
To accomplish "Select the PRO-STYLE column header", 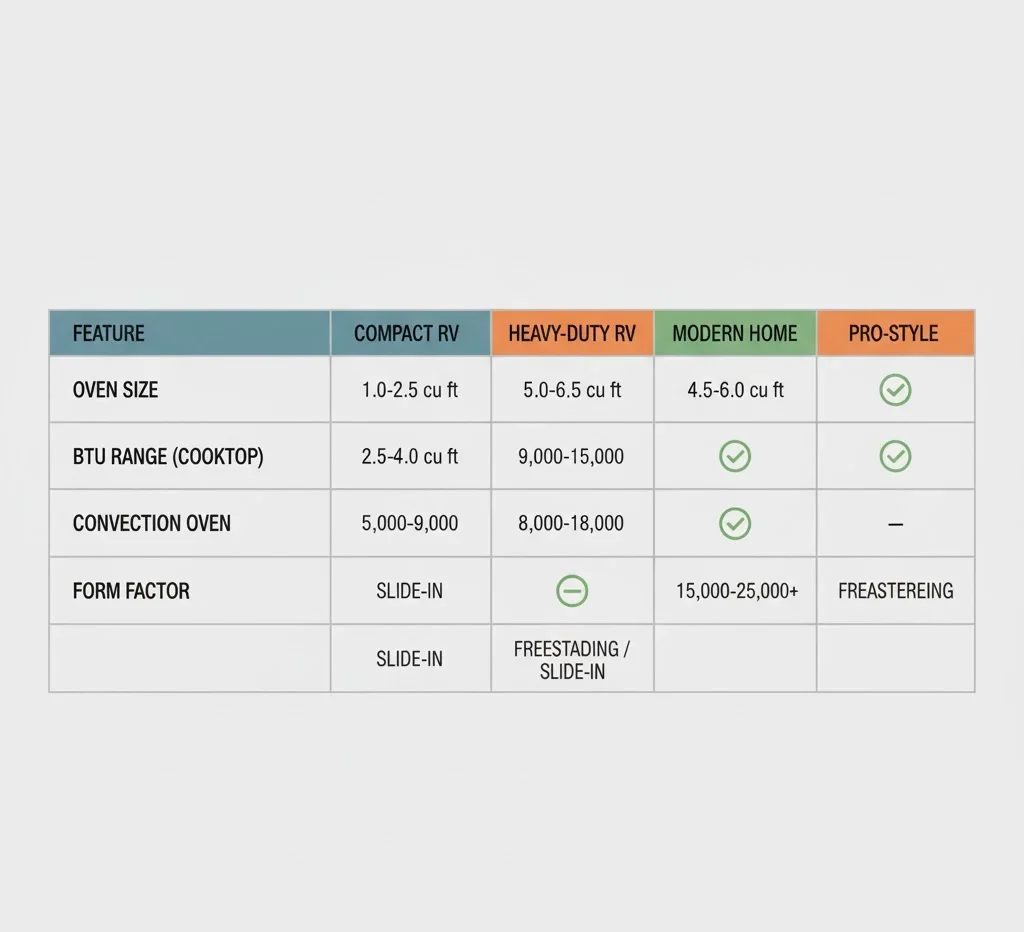I will pos(894,334).
